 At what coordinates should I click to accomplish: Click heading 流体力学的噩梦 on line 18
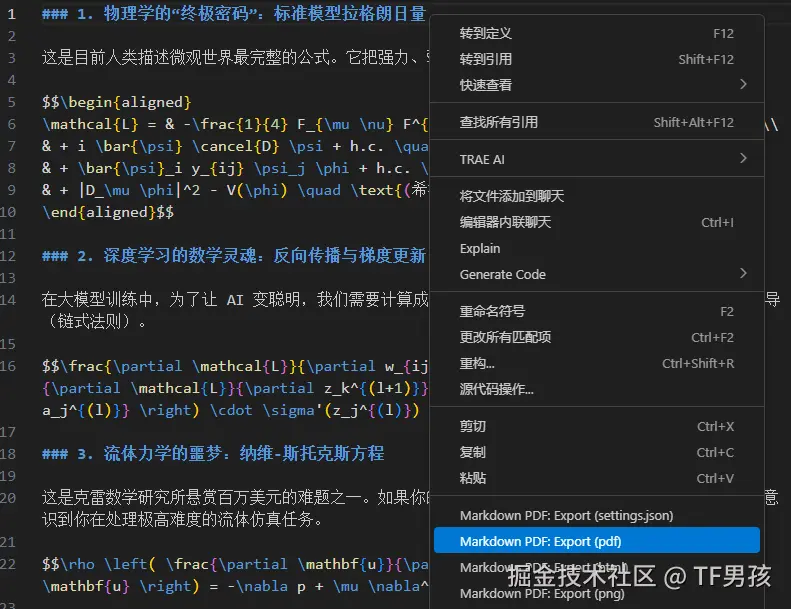[x=163, y=454]
